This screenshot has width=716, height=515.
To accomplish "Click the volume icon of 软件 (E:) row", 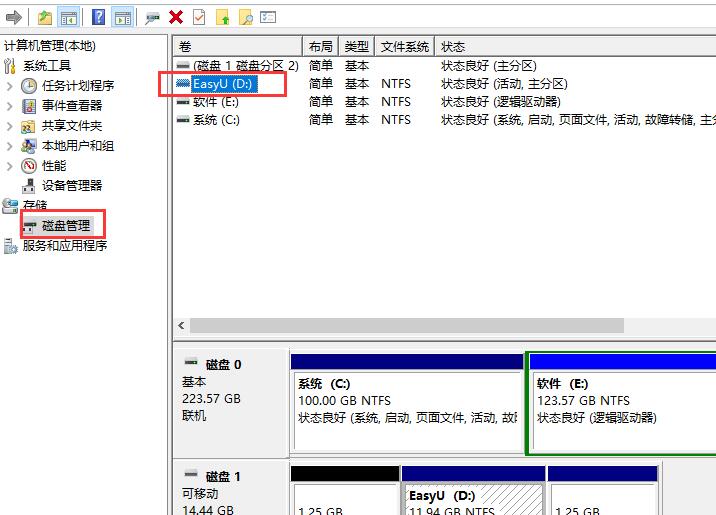I will (x=183, y=102).
